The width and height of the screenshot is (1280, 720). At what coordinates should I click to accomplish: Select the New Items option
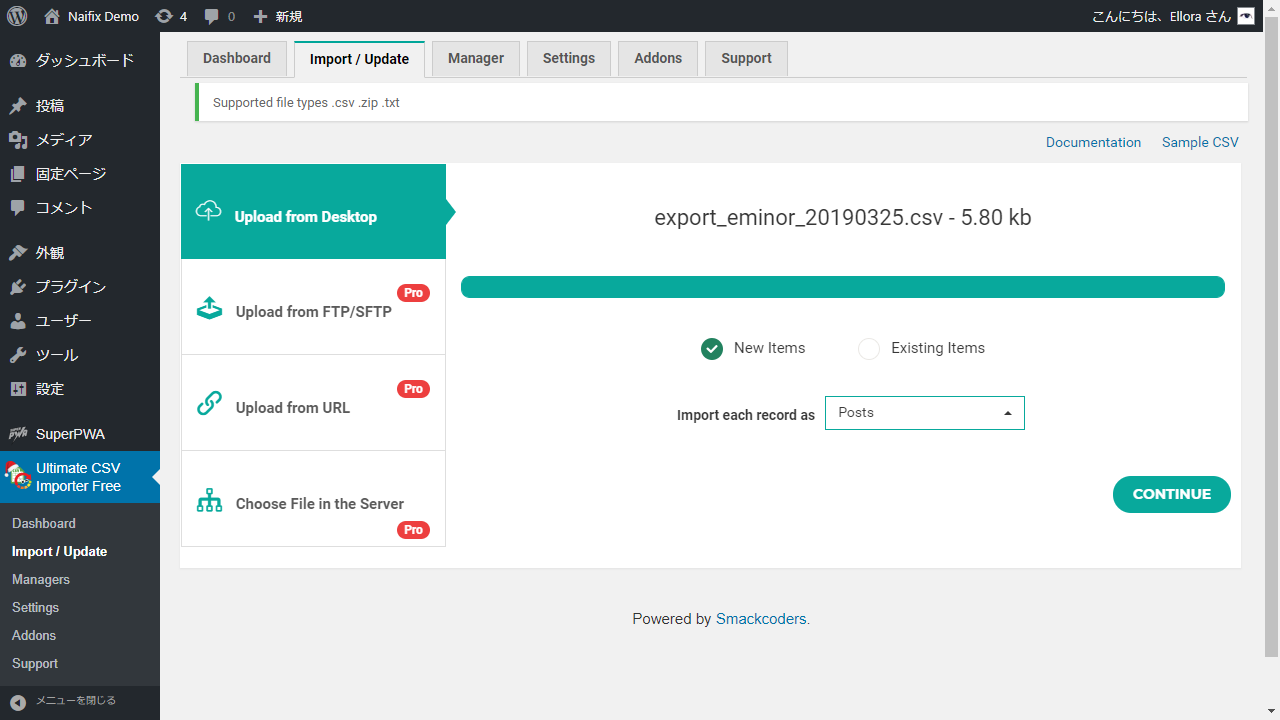pyautogui.click(x=712, y=349)
